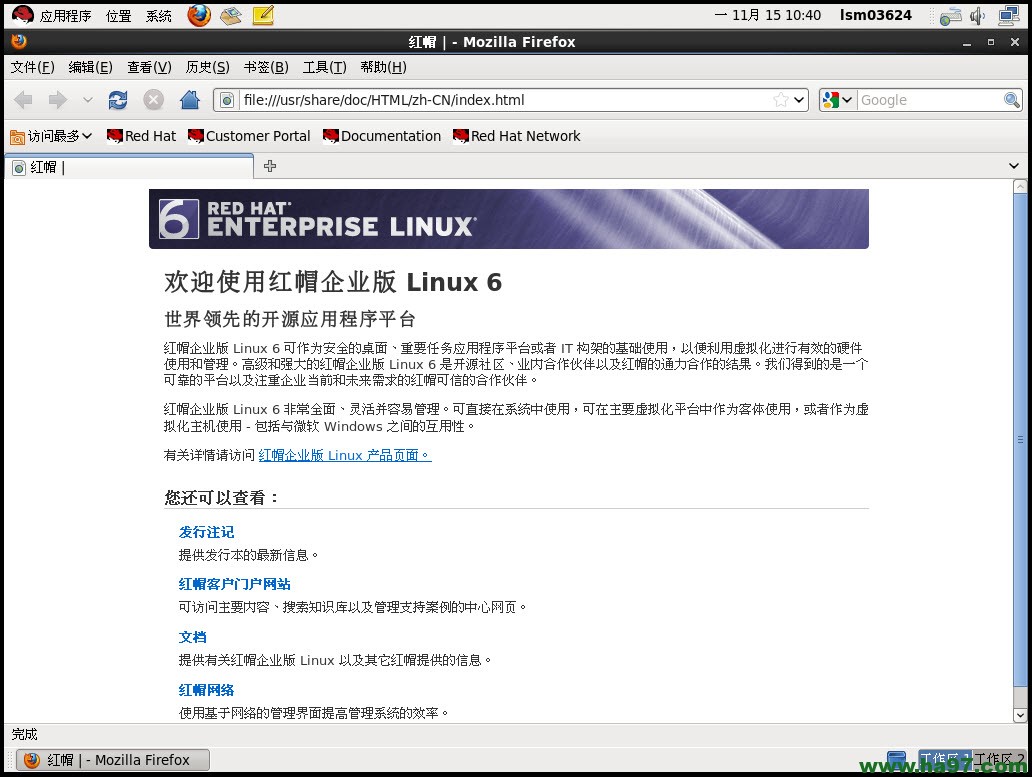Viewport: 1032px width, 777px height.
Task: Open the address bar history dropdown
Action: click(799, 100)
